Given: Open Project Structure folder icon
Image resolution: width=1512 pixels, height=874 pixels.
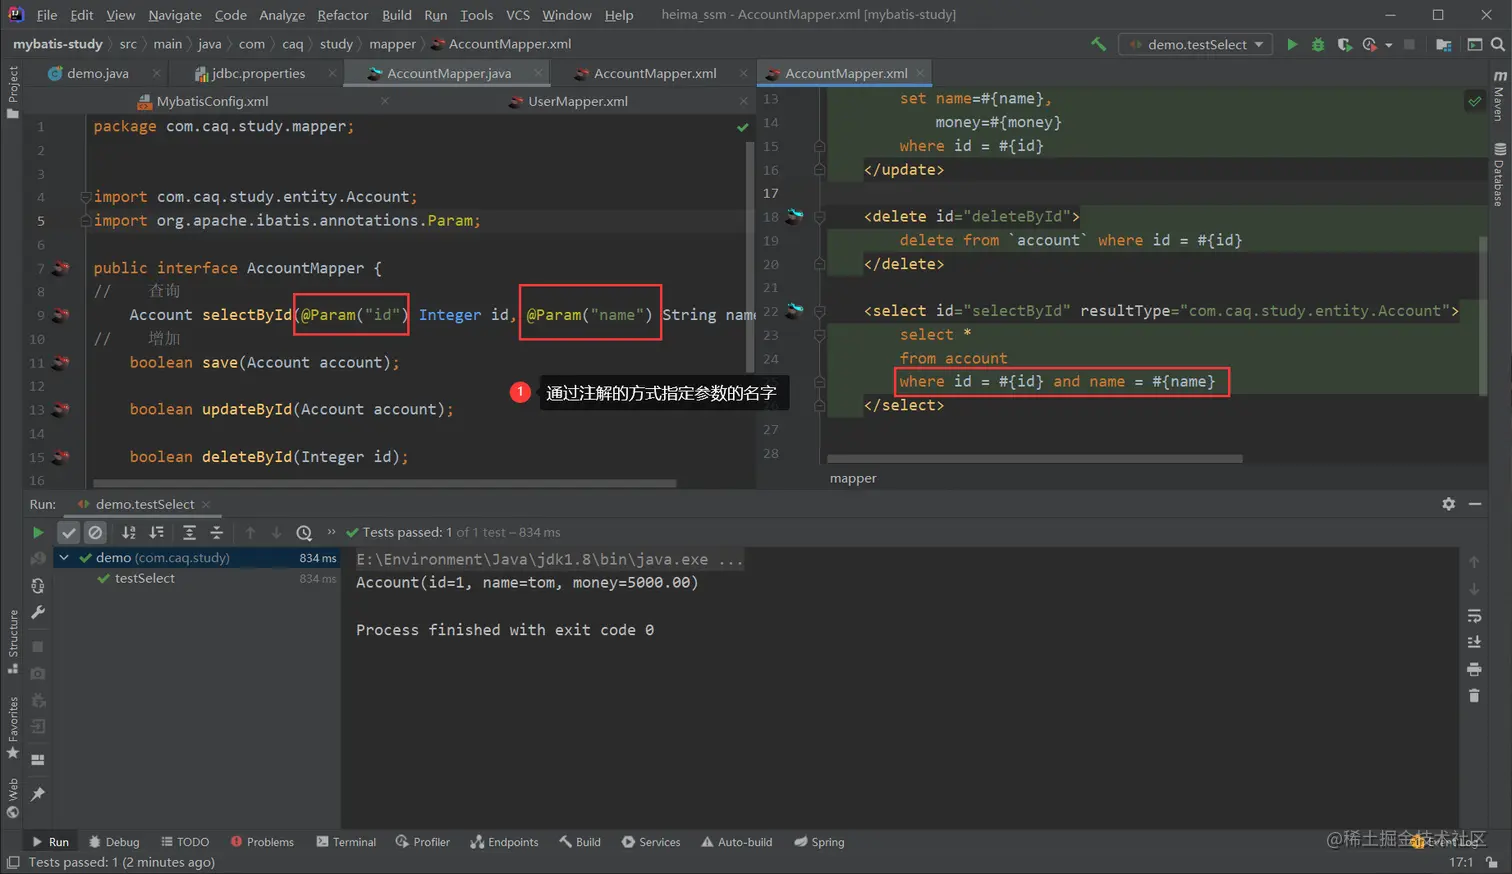Looking at the screenshot, I should click(1443, 44).
